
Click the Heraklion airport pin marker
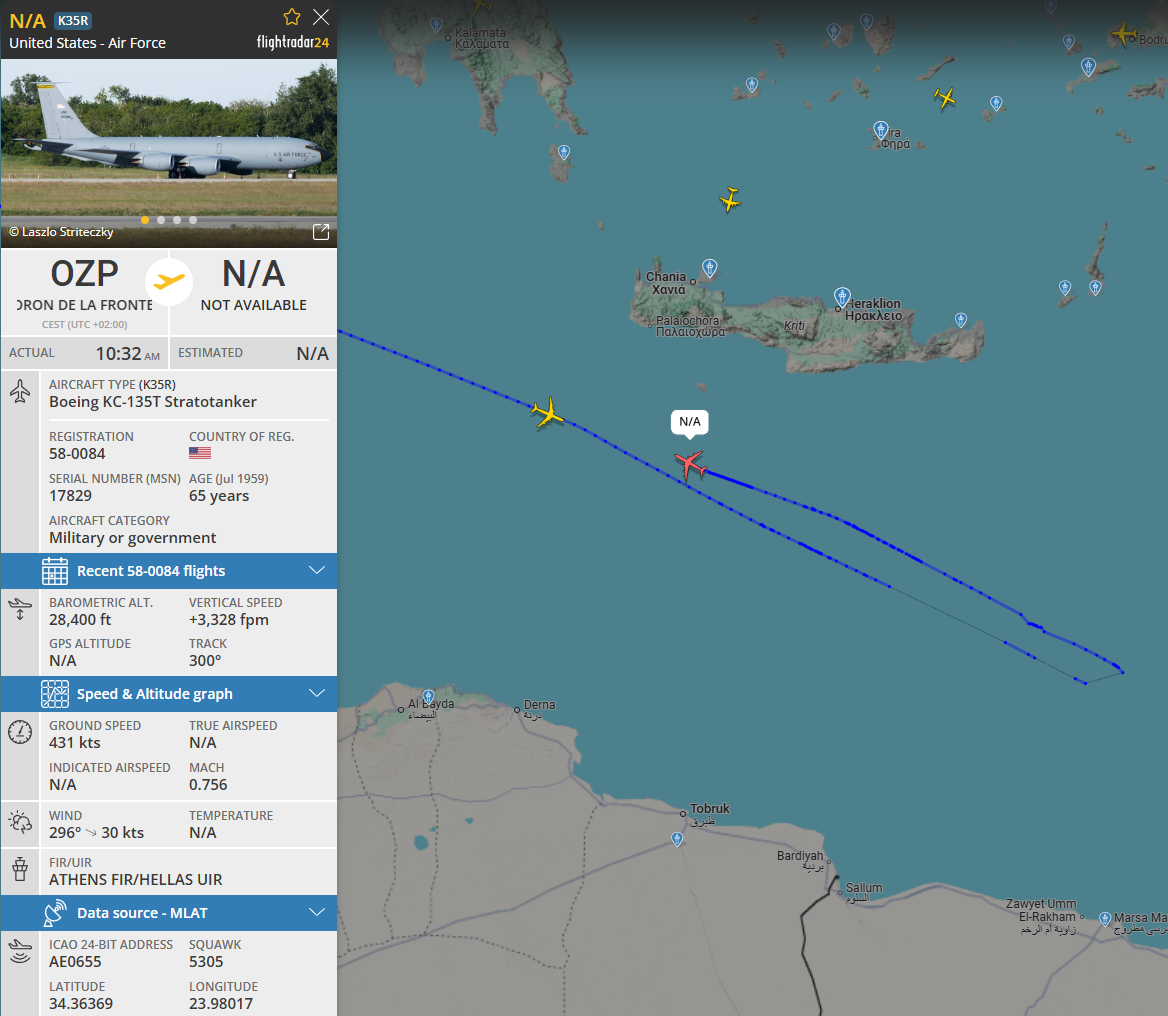coord(842,296)
